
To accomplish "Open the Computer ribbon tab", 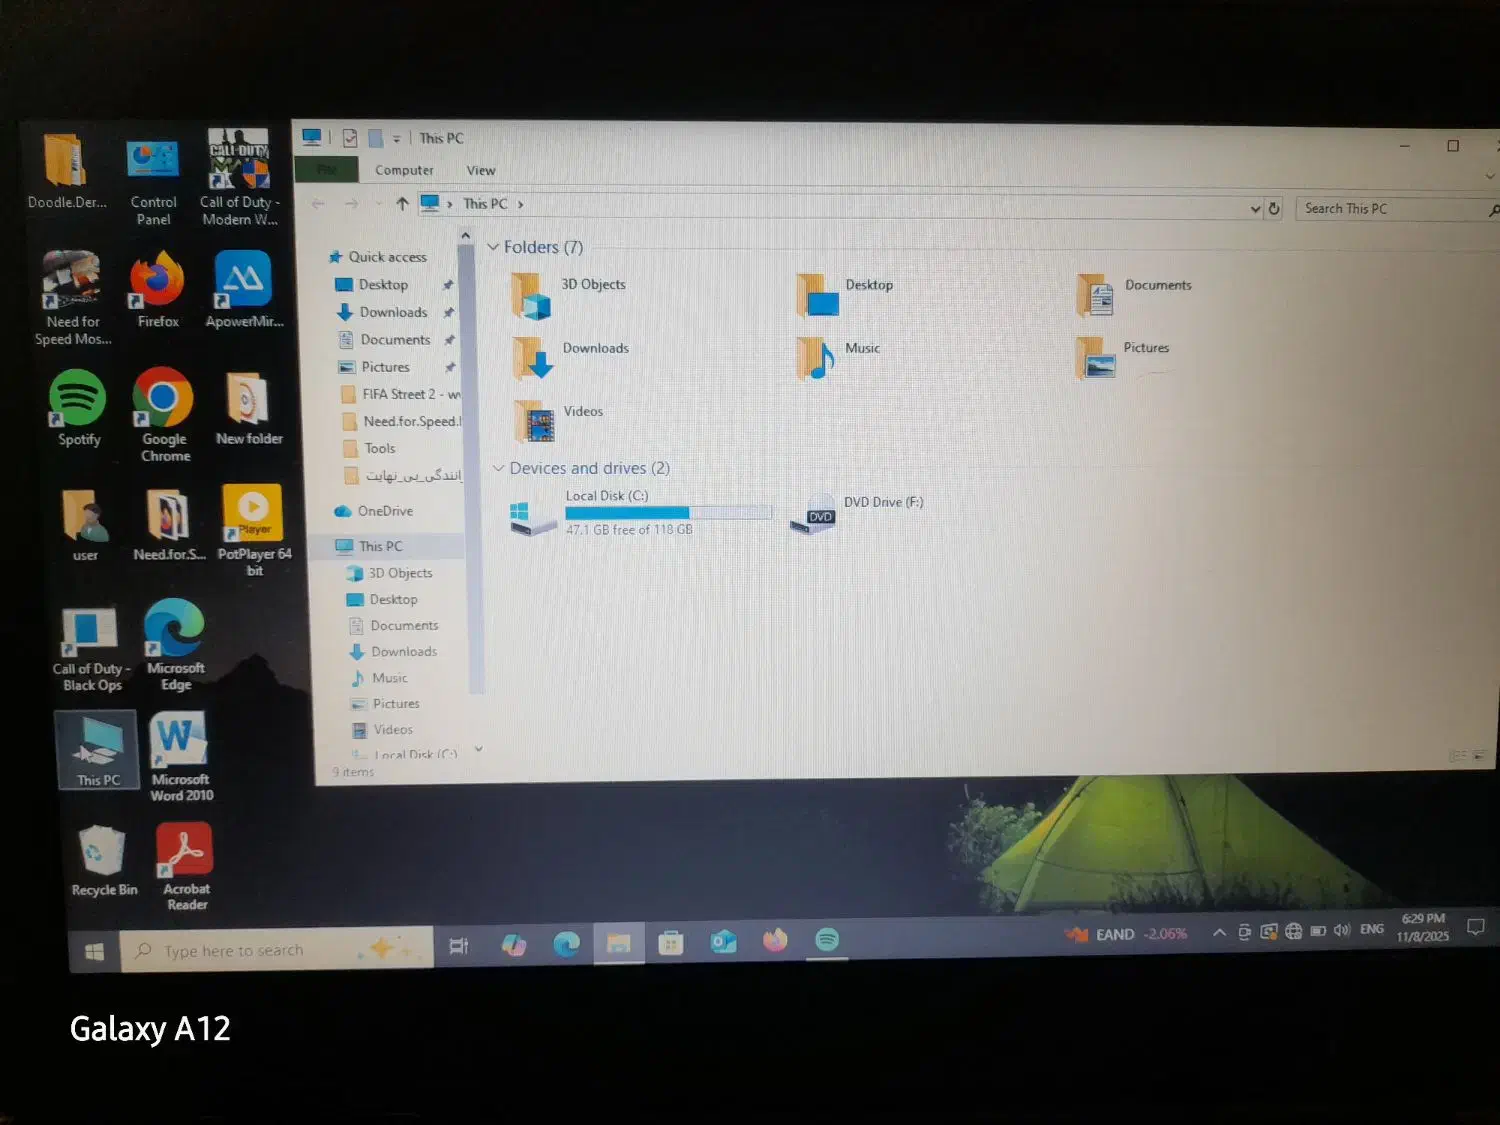I will 404,170.
